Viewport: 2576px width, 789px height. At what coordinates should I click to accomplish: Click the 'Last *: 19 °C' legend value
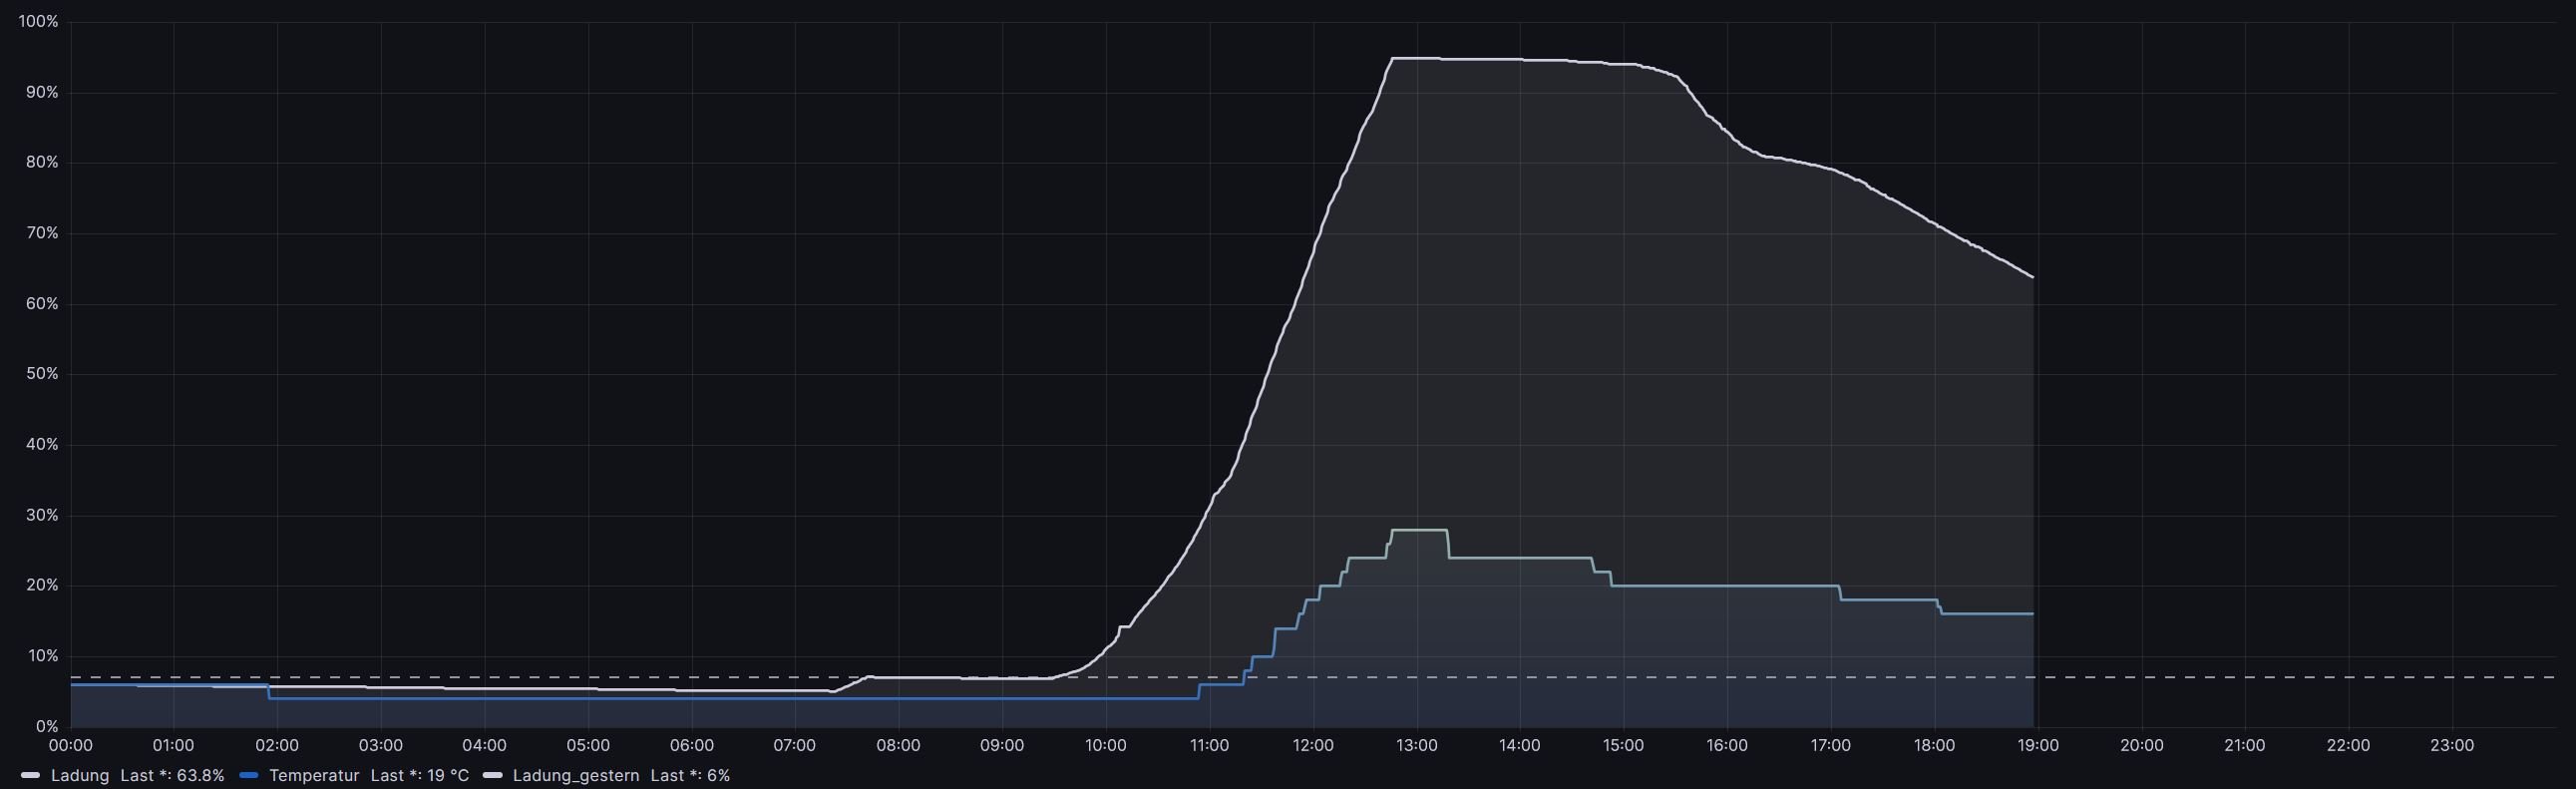click(419, 775)
